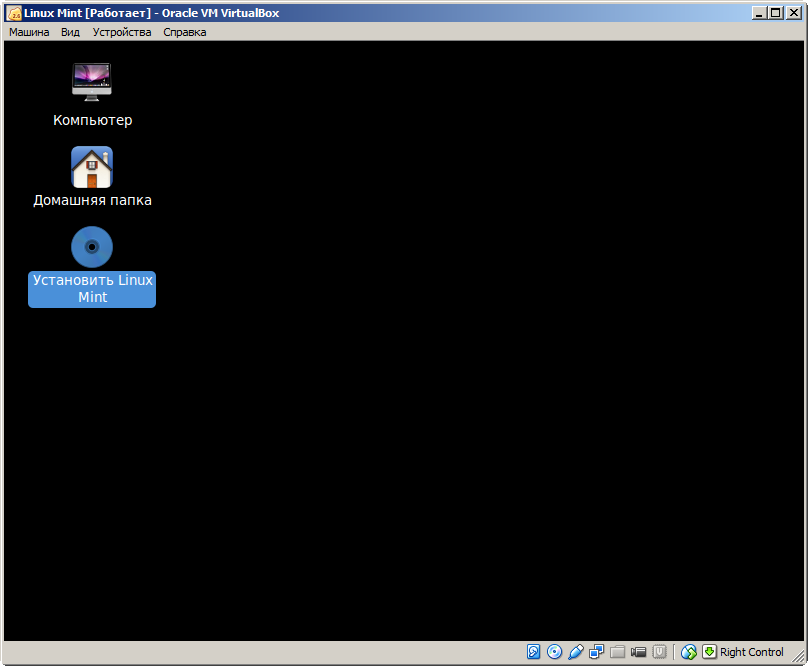Open the Устройства menu
The height and width of the screenshot is (666, 808).
pyautogui.click(x=122, y=32)
